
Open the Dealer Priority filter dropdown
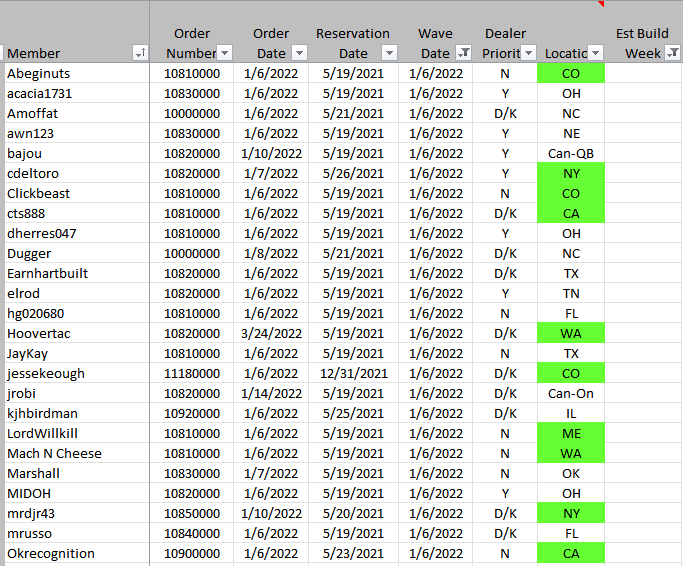(529, 53)
